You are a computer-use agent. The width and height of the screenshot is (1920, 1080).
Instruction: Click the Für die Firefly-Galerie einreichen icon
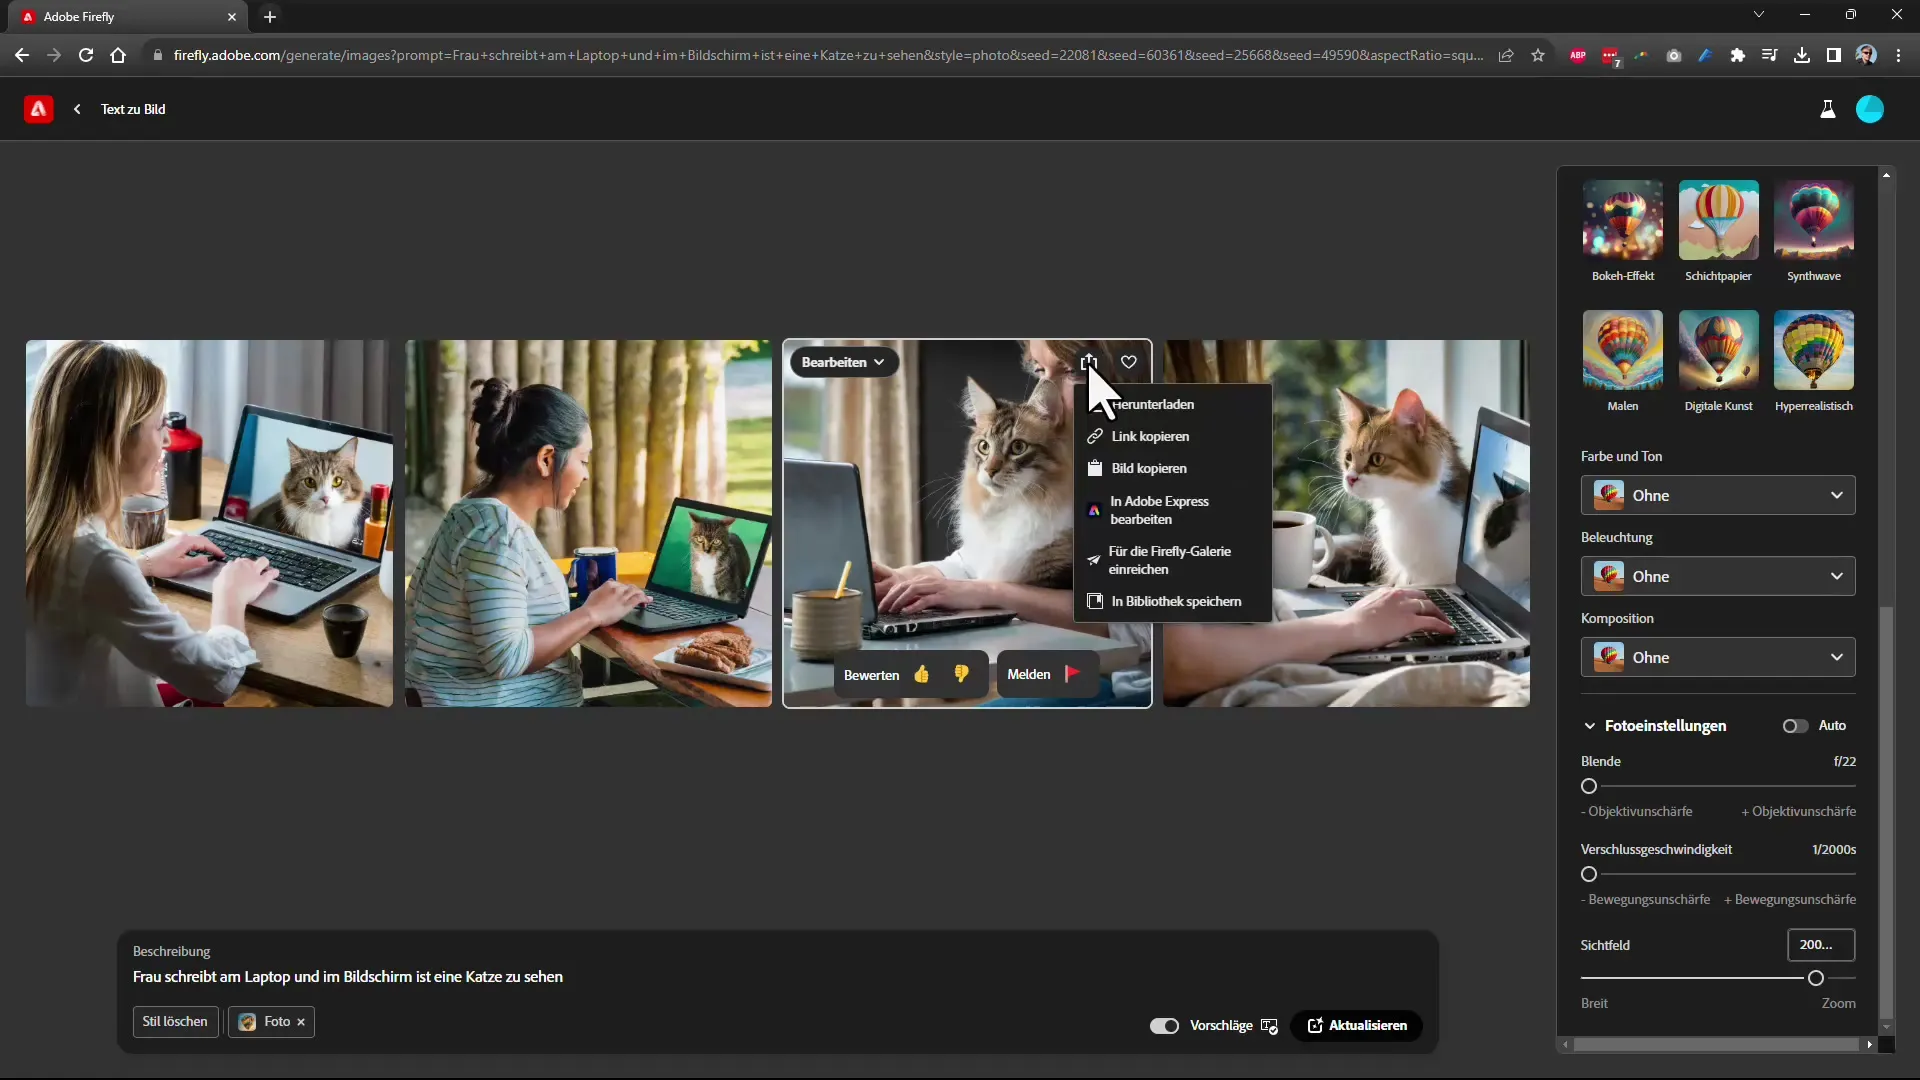(1095, 559)
